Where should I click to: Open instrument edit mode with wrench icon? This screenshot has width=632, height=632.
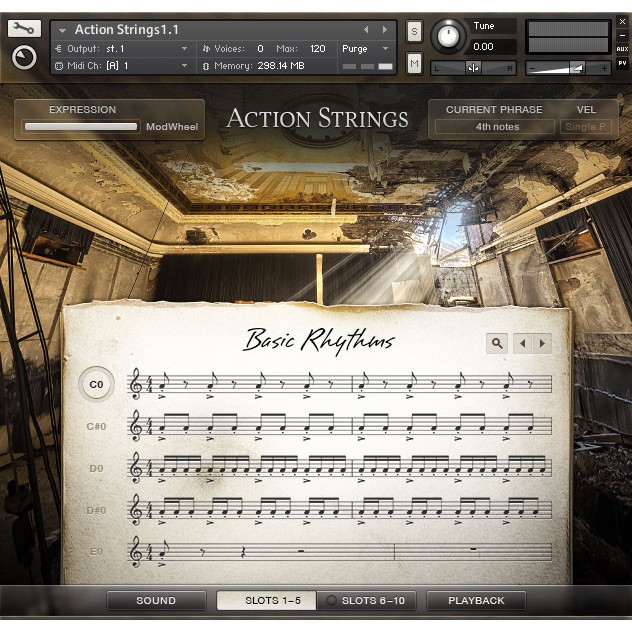(x=24, y=28)
